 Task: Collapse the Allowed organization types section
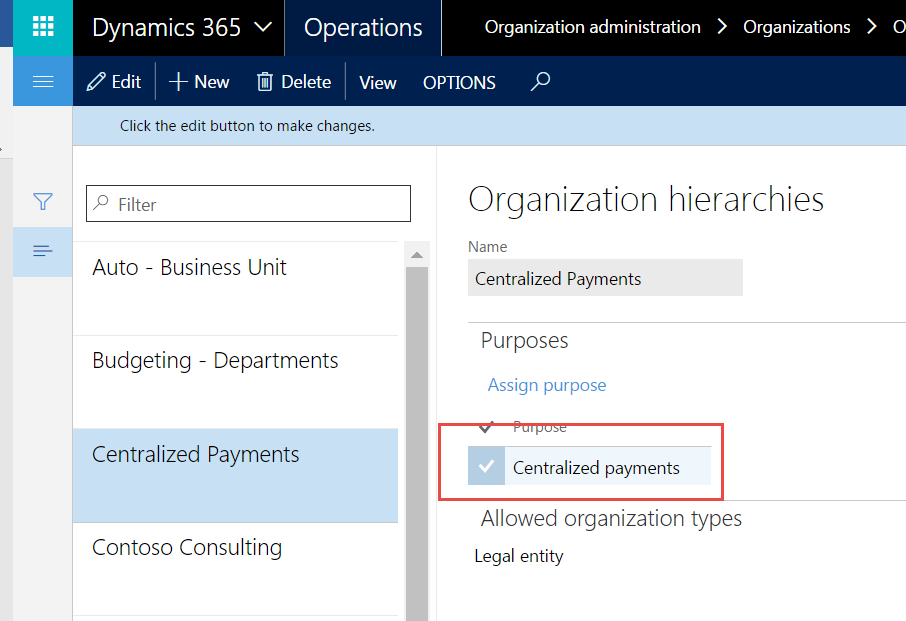[611, 518]
